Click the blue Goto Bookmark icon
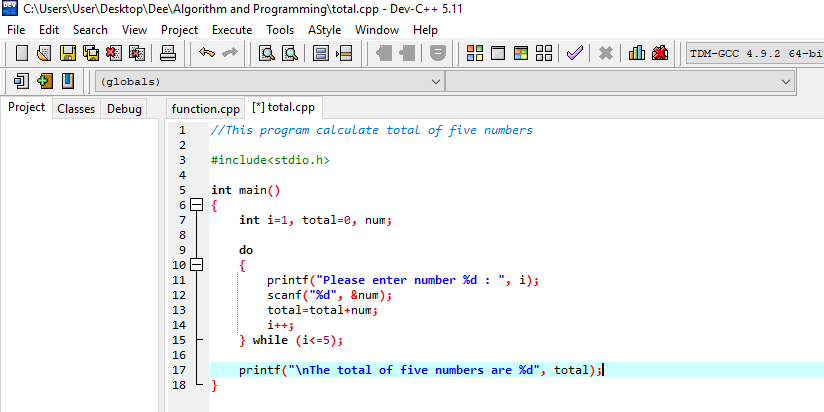The image size is (824, 412). (68, 81)
